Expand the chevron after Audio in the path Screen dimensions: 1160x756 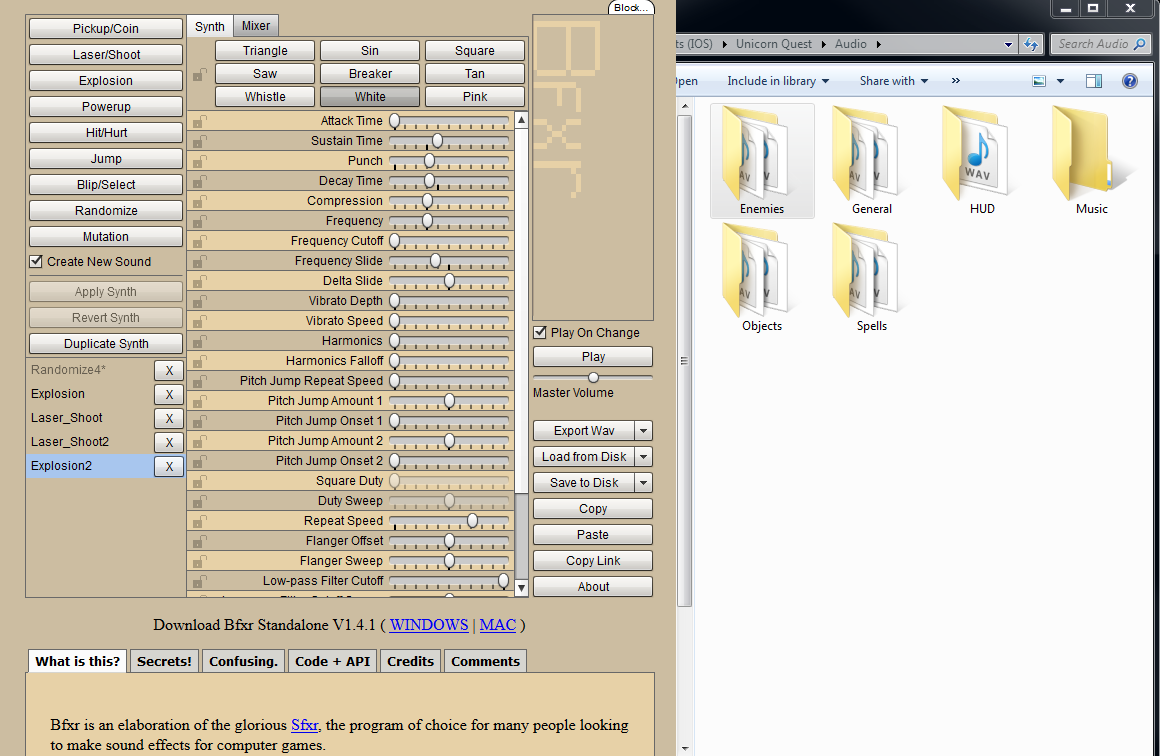[x=878, y=44]
